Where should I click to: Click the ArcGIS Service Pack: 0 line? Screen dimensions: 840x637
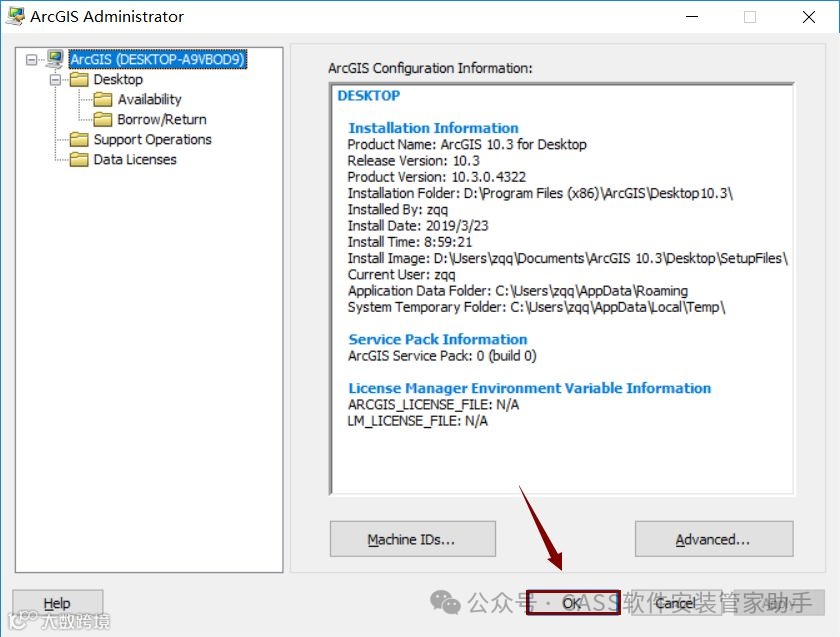pyautogui.click(x=442, y=356)
